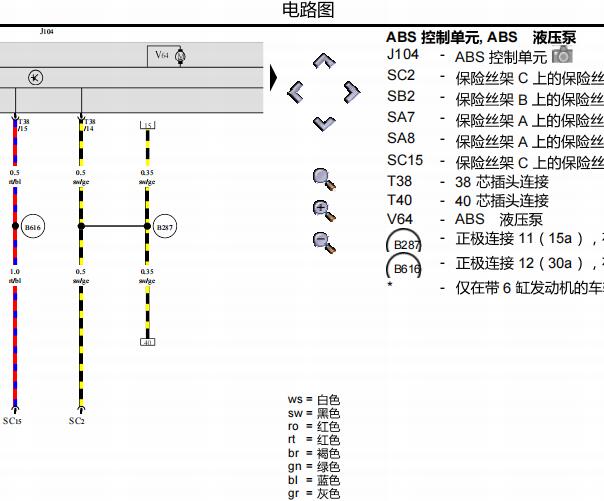
Task: Click the 正极连接 11 (15a) description
Action: click(x=530, y=239)
